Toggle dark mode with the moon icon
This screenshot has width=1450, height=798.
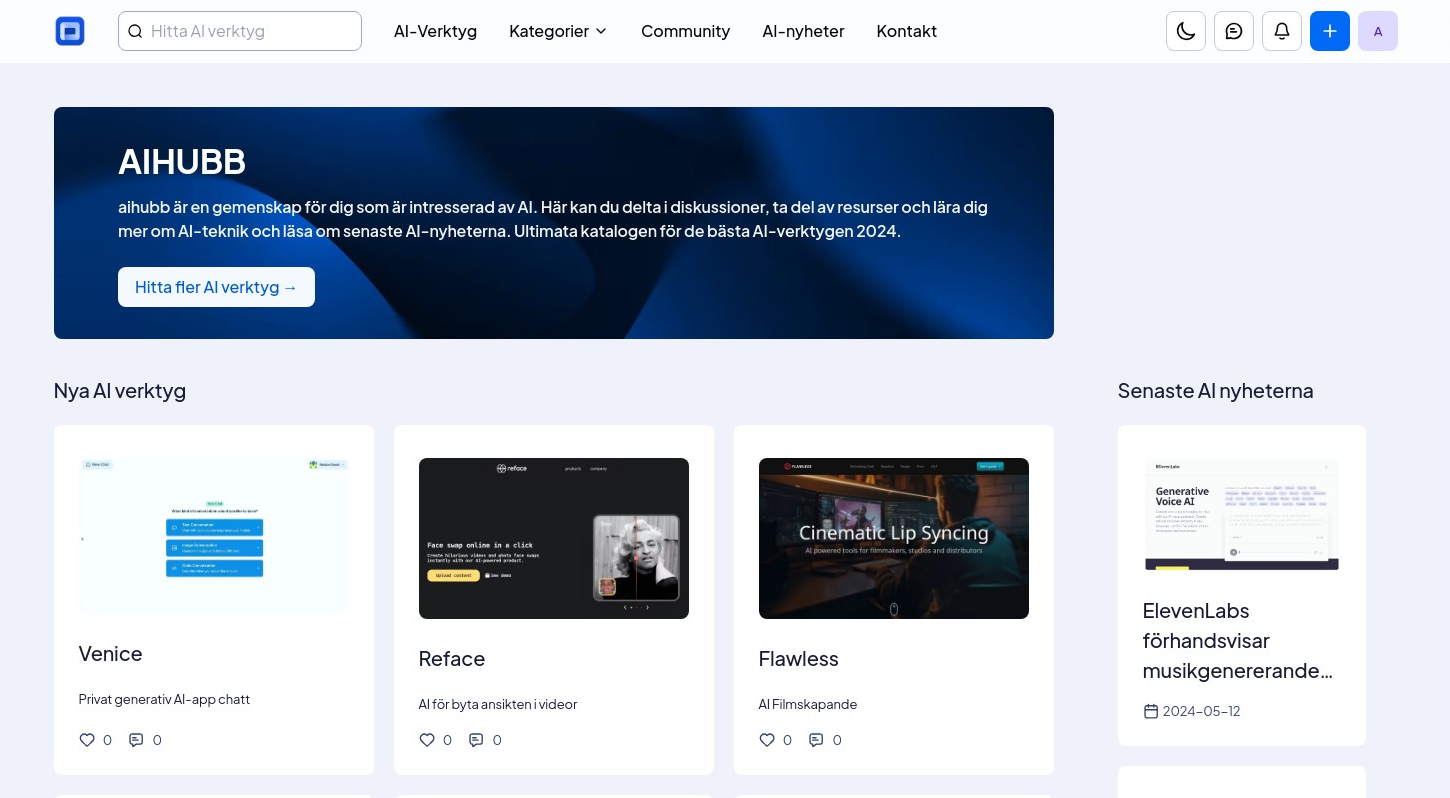click(x=1186, y=31)
